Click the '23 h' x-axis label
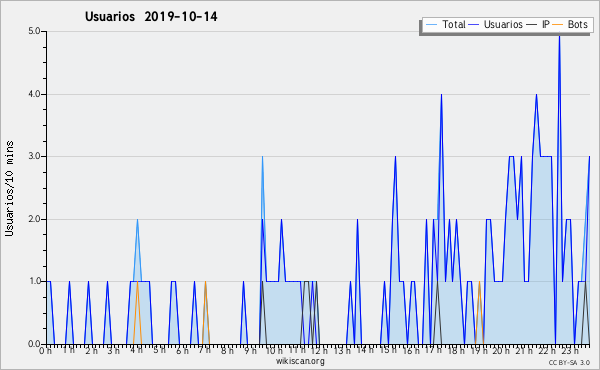 570,350
